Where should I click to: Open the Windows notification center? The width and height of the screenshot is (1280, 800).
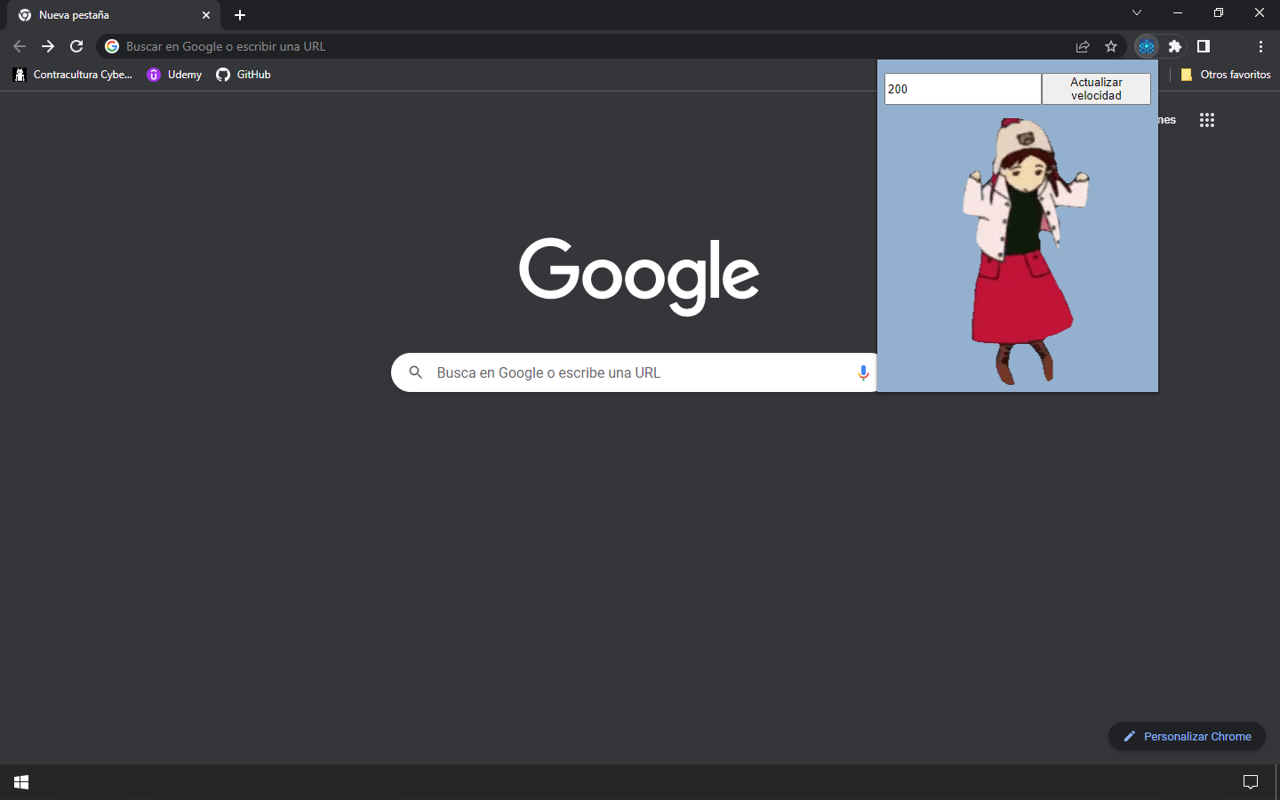(1250, 782)
